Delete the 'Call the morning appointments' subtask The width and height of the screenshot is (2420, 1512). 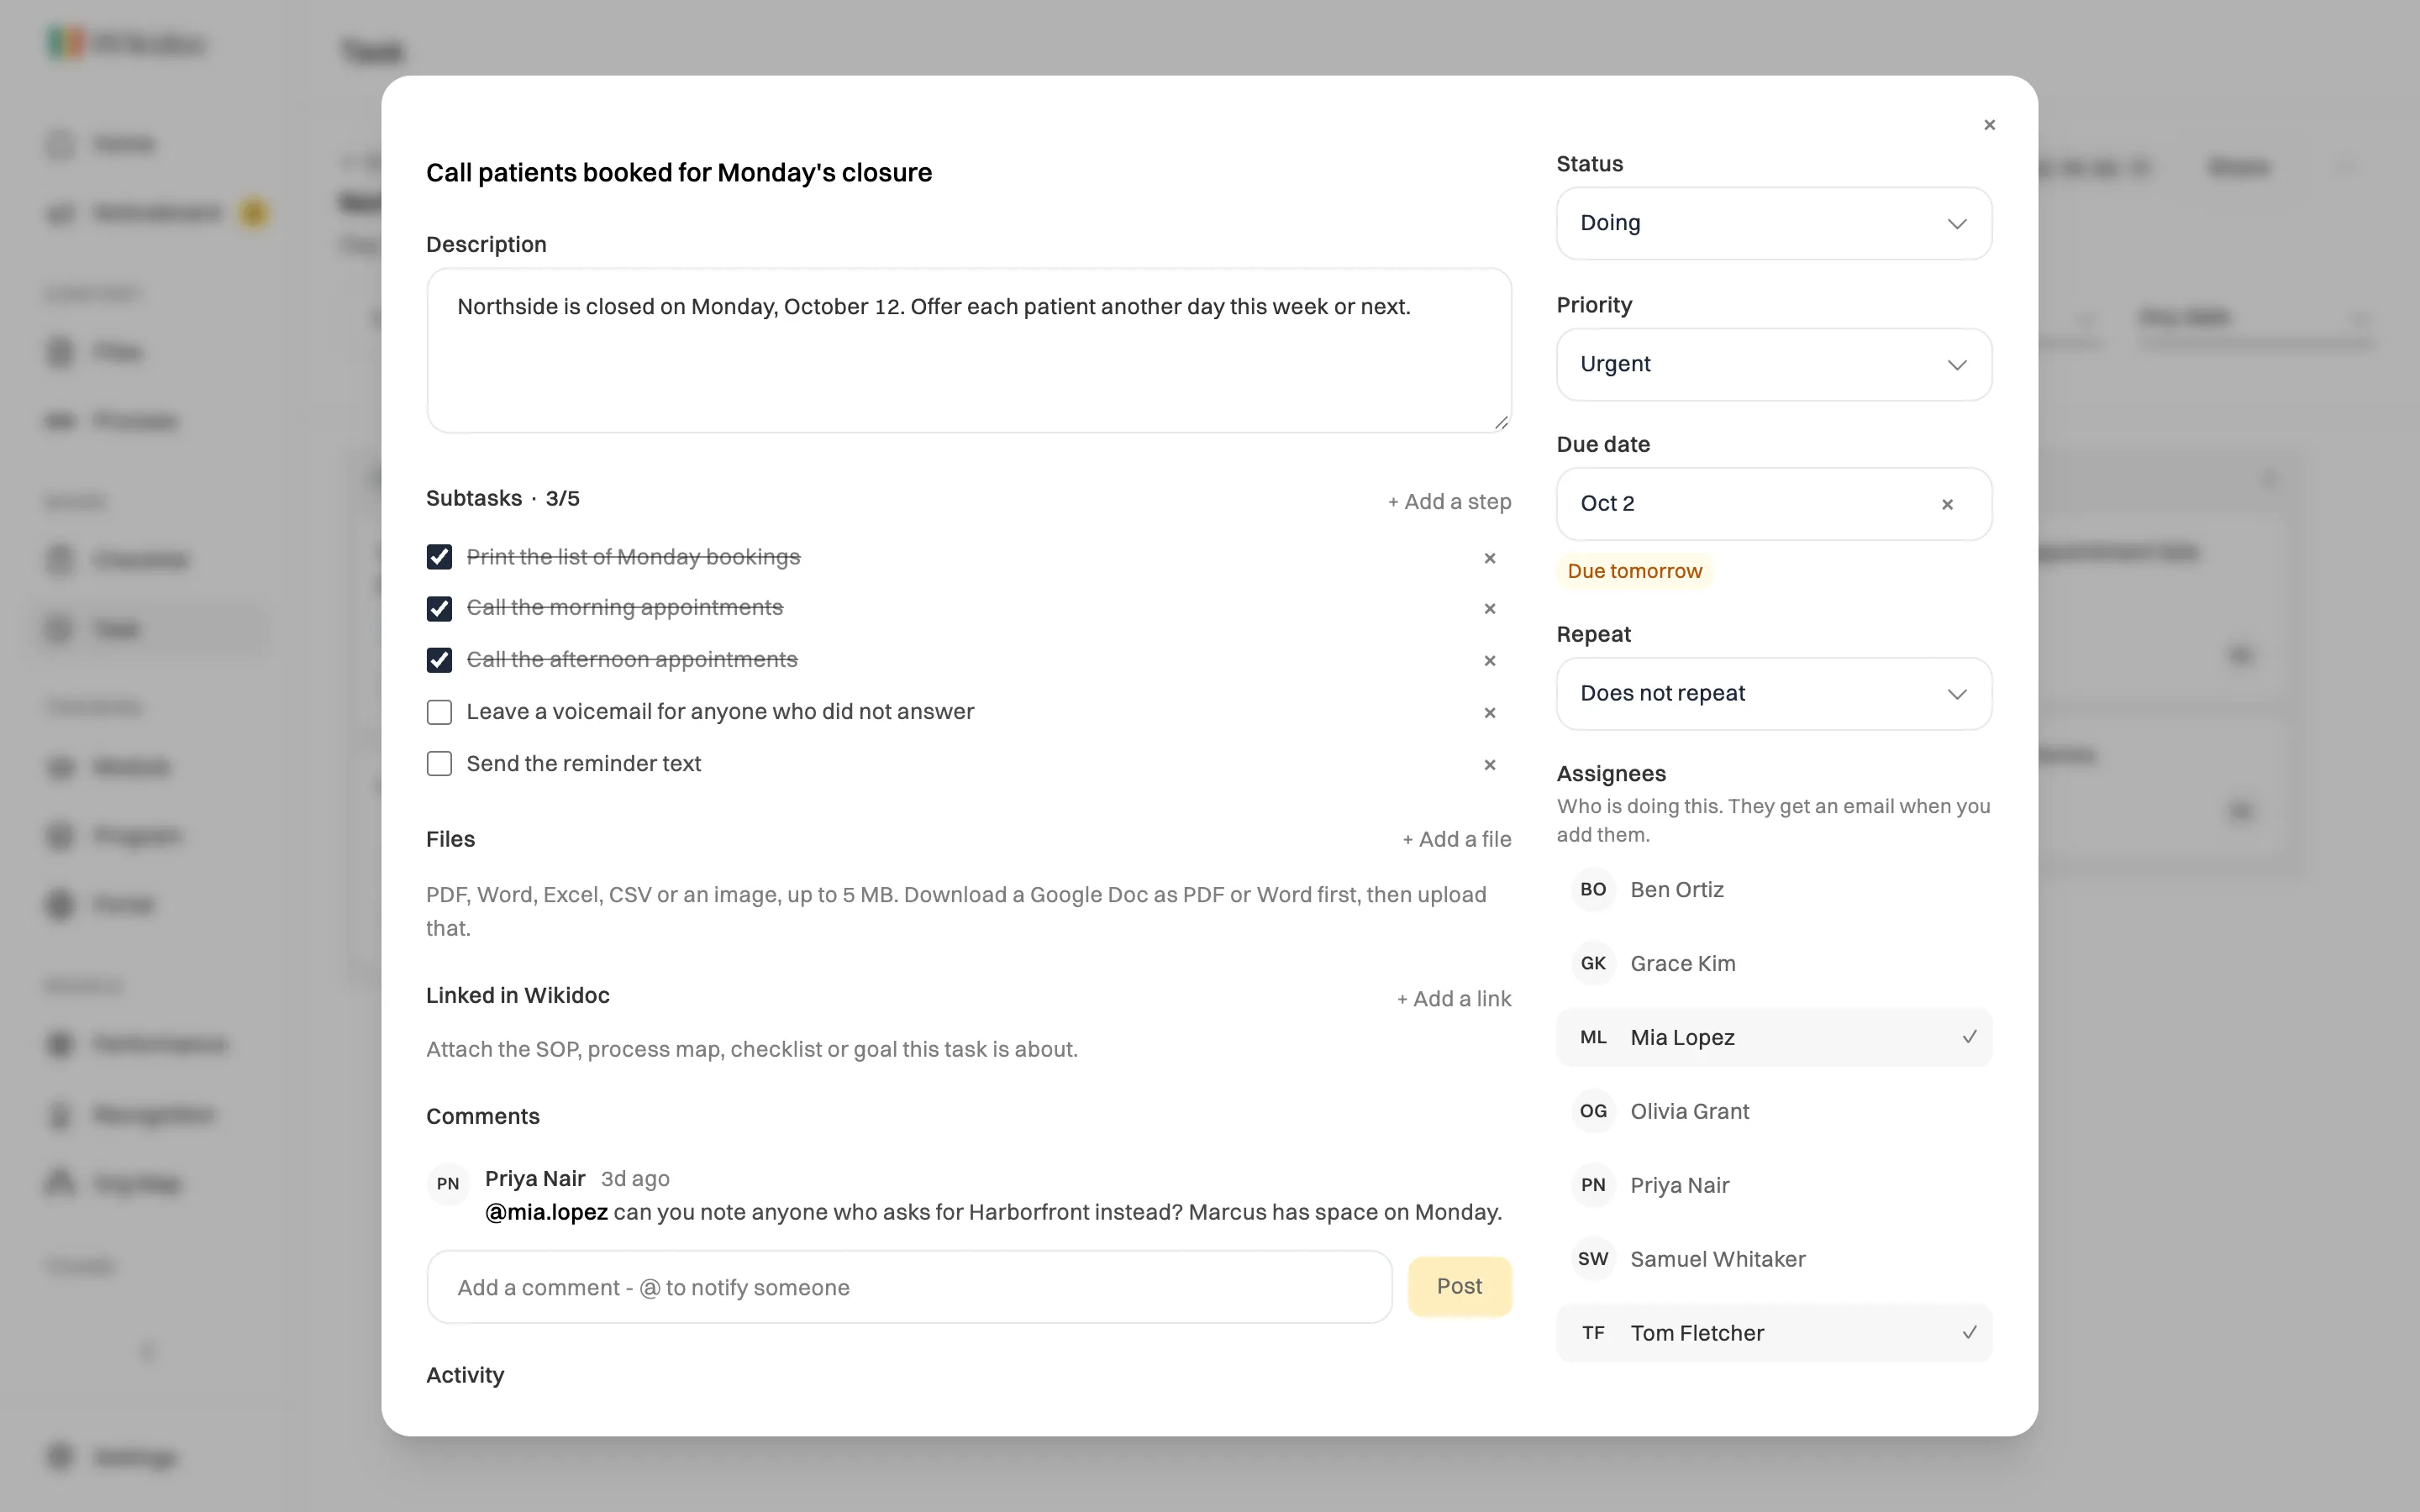(1490, 608)
